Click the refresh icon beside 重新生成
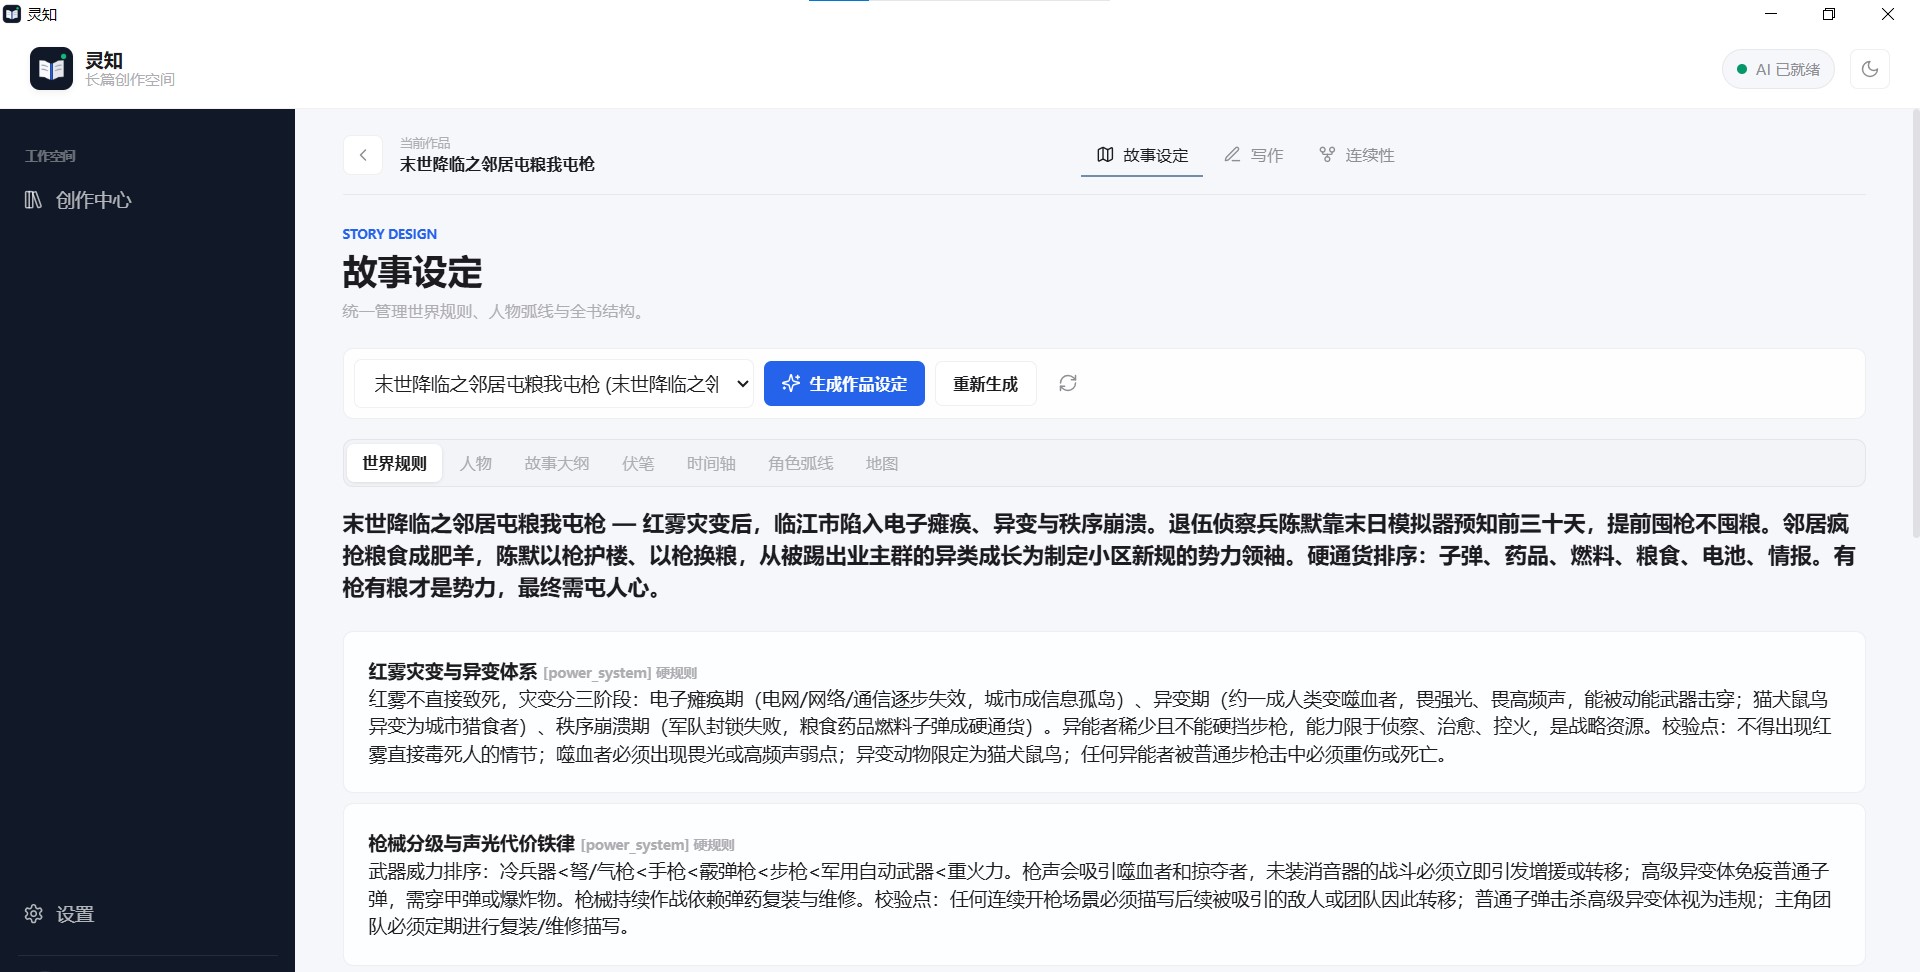Image resolution: width=1920 pixels, height=972 pixels. pos(1068,383)
